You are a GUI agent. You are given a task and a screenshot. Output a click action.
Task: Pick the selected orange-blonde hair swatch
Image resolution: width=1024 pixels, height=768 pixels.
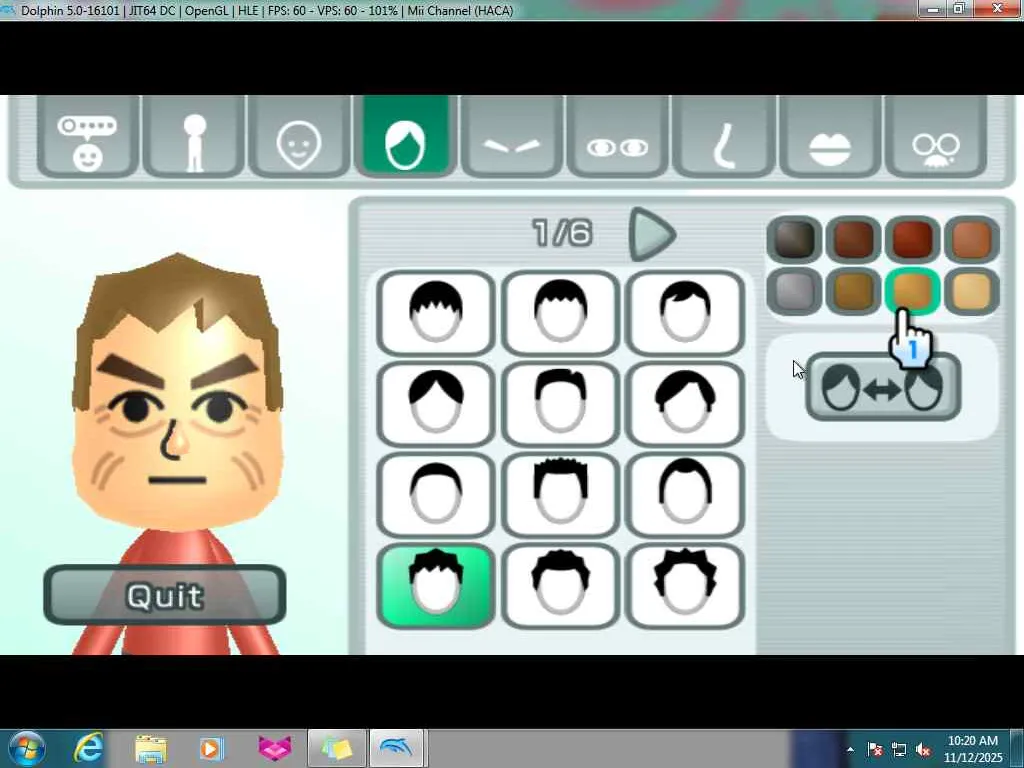click(x=912, y=291)
